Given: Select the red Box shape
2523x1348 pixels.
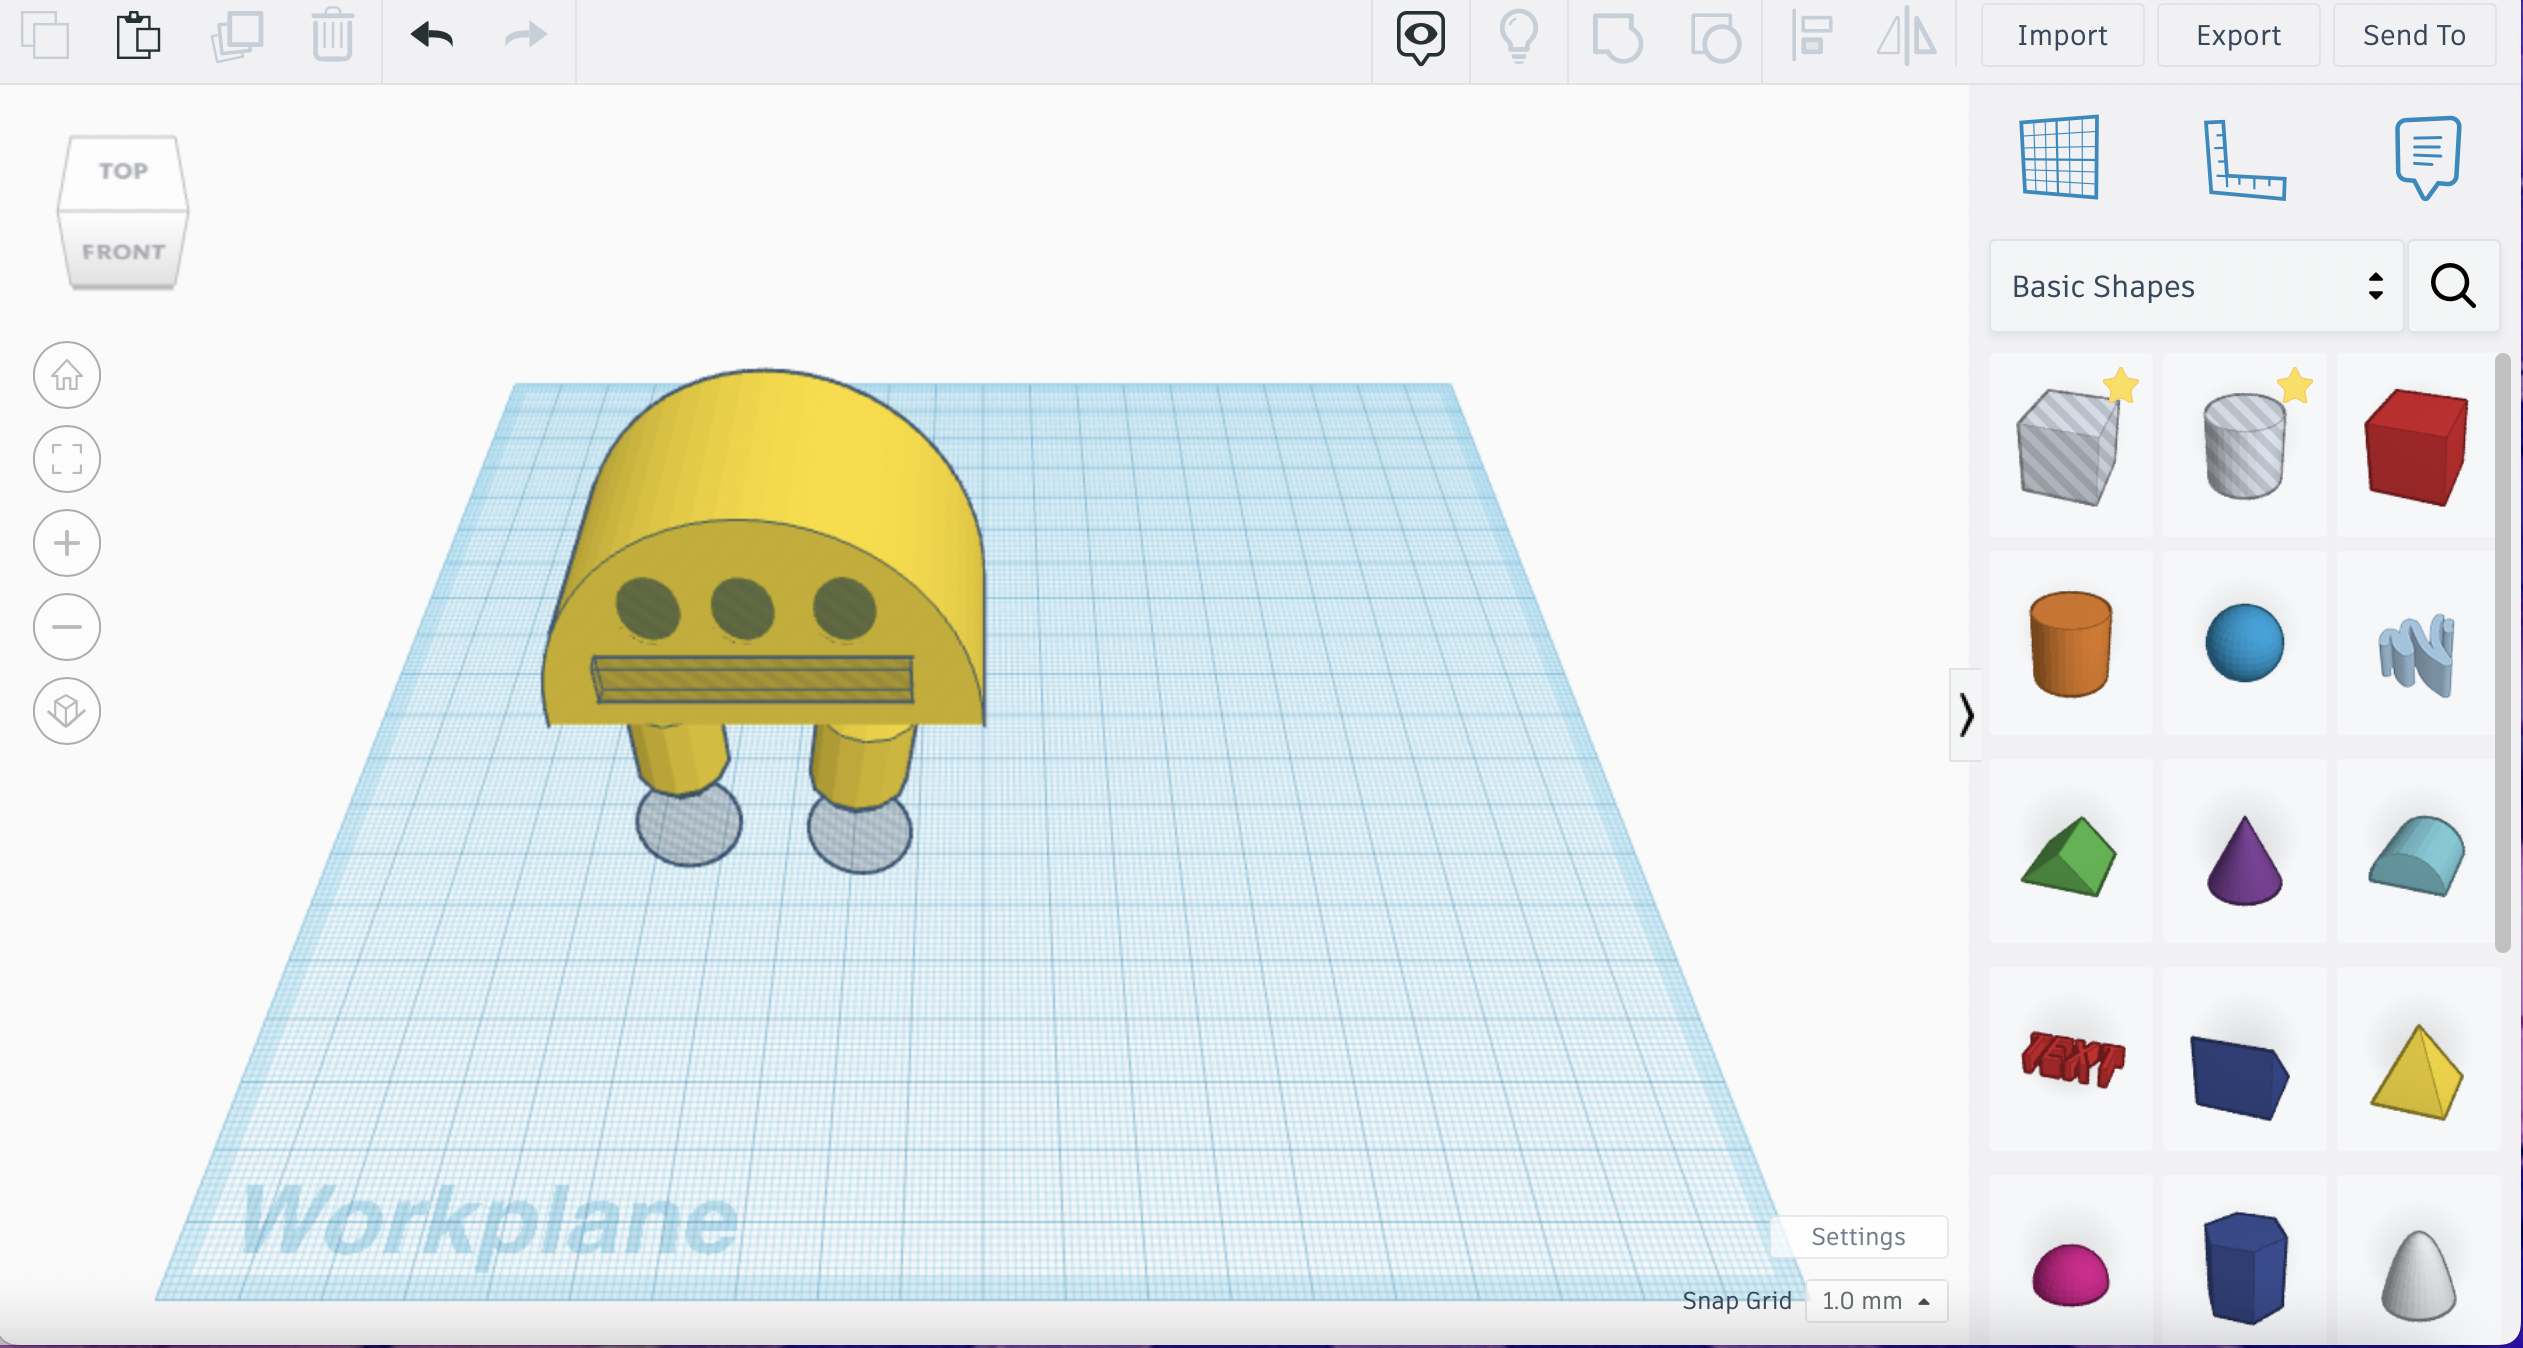Looking at the screenshot, I should click(2416, 445).
